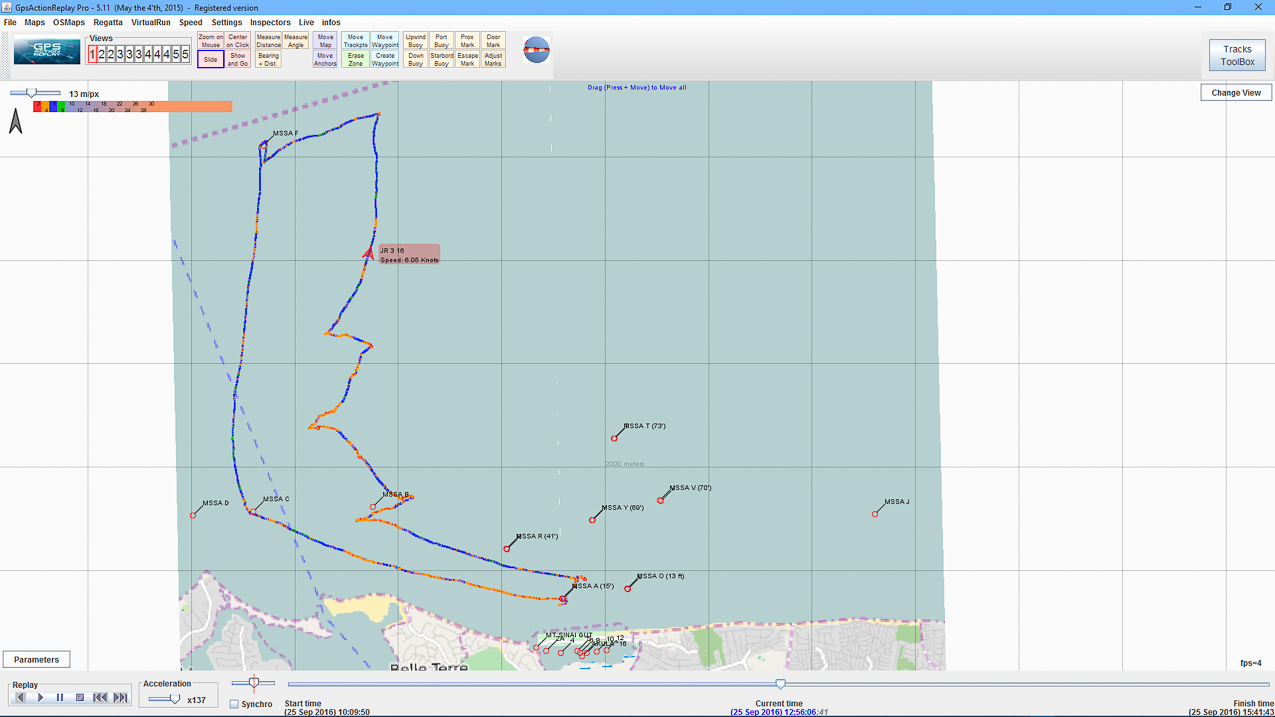Choose the Starbord Buoy tool
1275x717 pixels.
[441, 60]
